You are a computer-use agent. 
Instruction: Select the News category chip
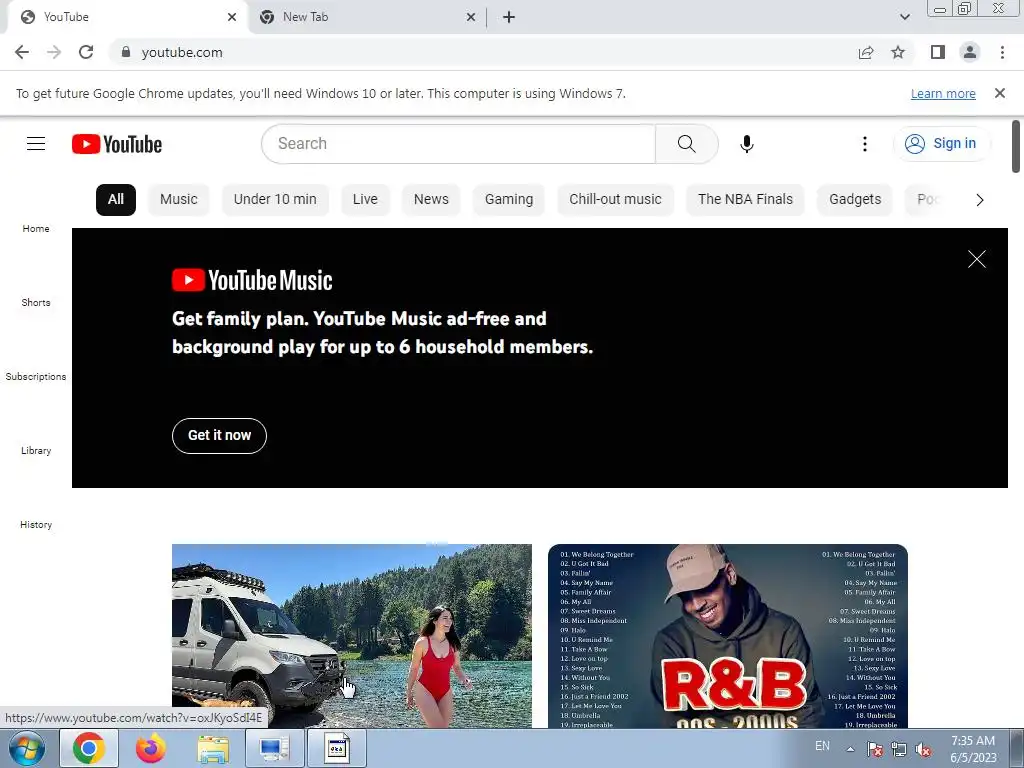[x=431, y=200]
